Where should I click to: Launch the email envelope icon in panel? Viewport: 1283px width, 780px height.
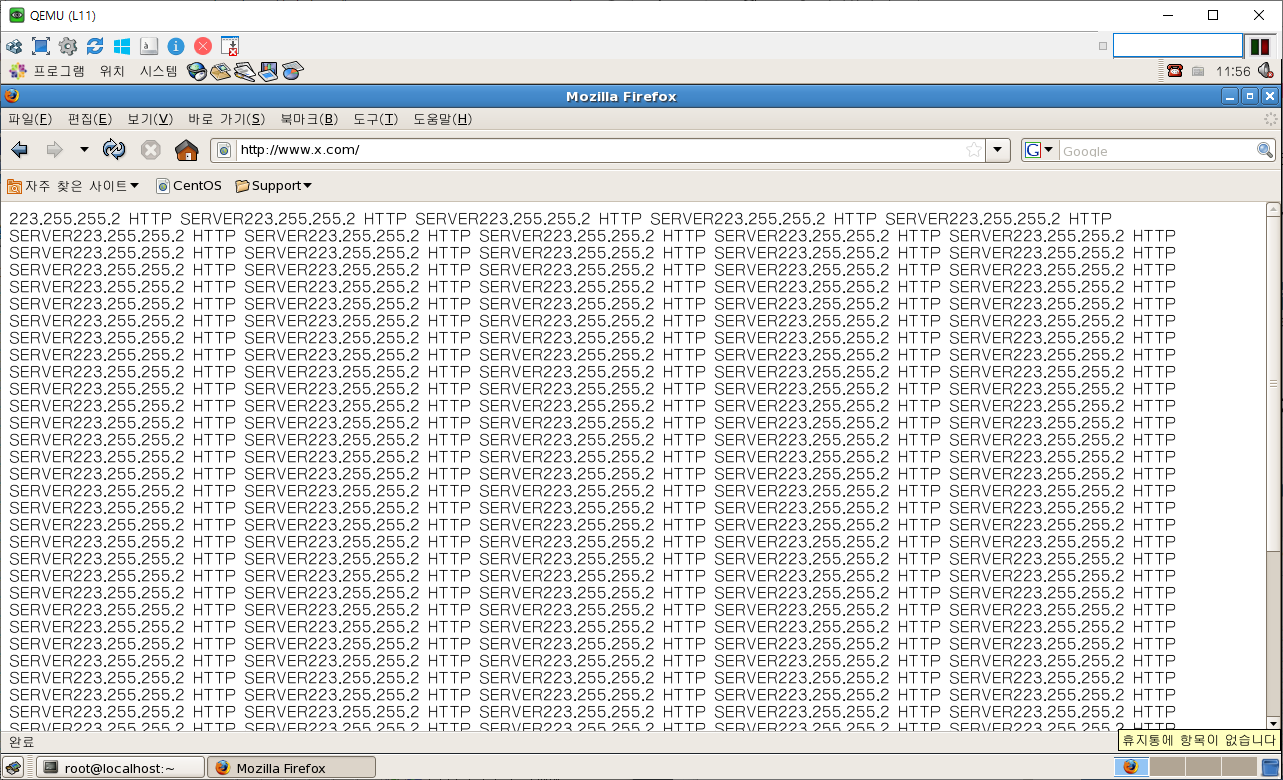coord(221,71)
